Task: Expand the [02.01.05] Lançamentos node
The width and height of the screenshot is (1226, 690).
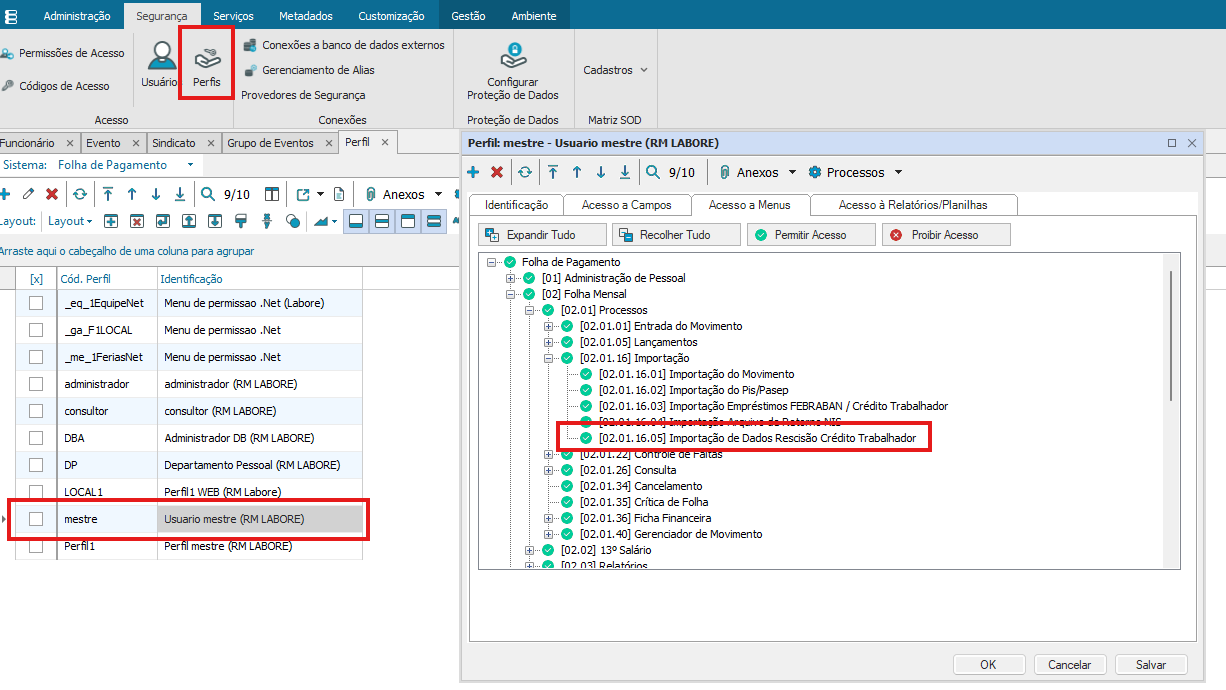Action: (549, 342)
